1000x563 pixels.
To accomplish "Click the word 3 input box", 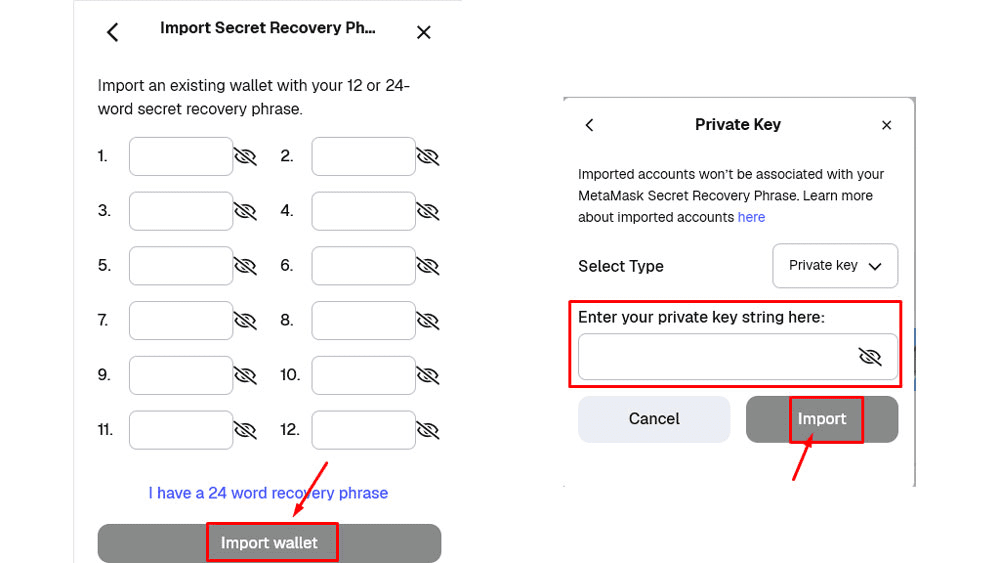I will coord(181,211).
